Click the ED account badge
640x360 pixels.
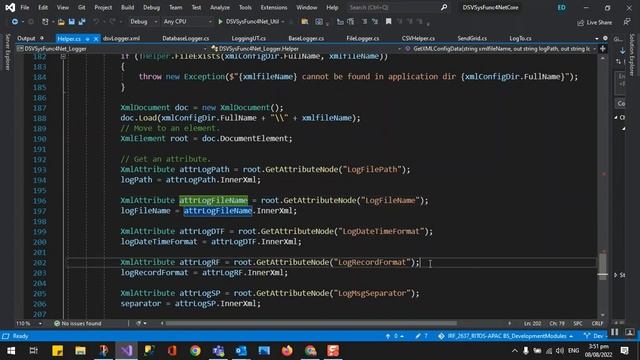562,7
